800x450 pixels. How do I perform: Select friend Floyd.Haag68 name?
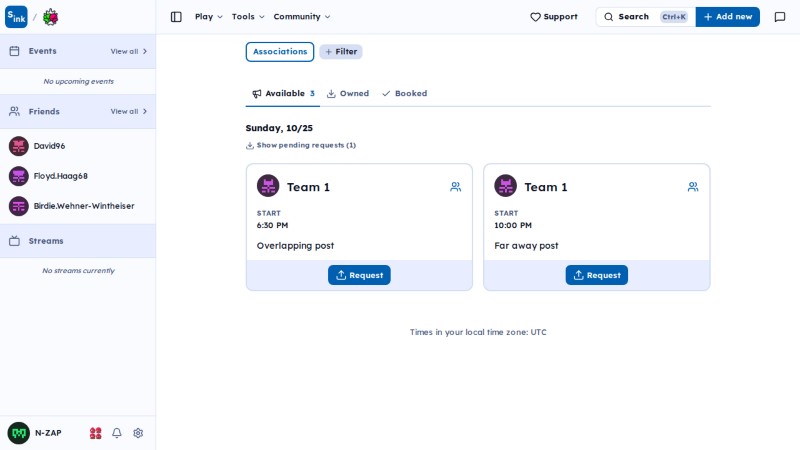pyautogui.click(x=61, y=176)
